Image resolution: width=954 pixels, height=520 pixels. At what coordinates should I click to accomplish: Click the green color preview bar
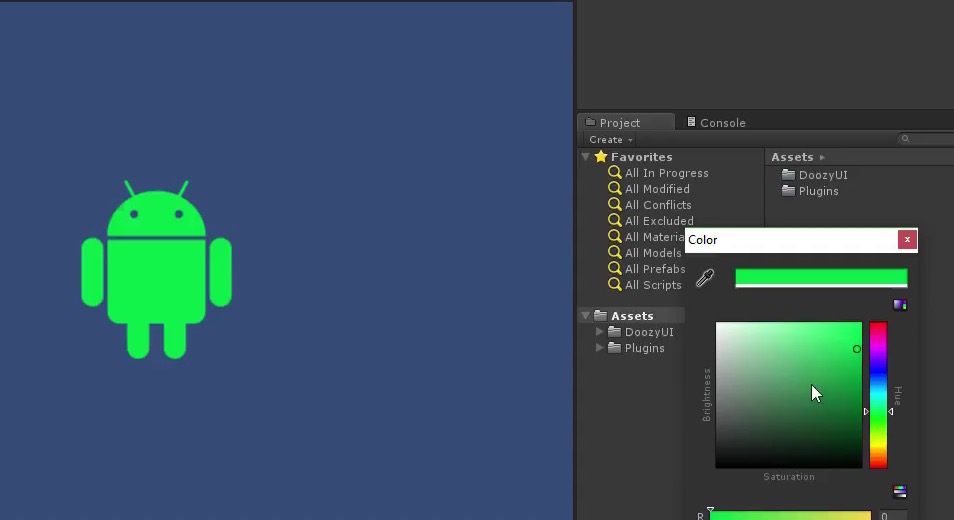(x=821, y=277)
